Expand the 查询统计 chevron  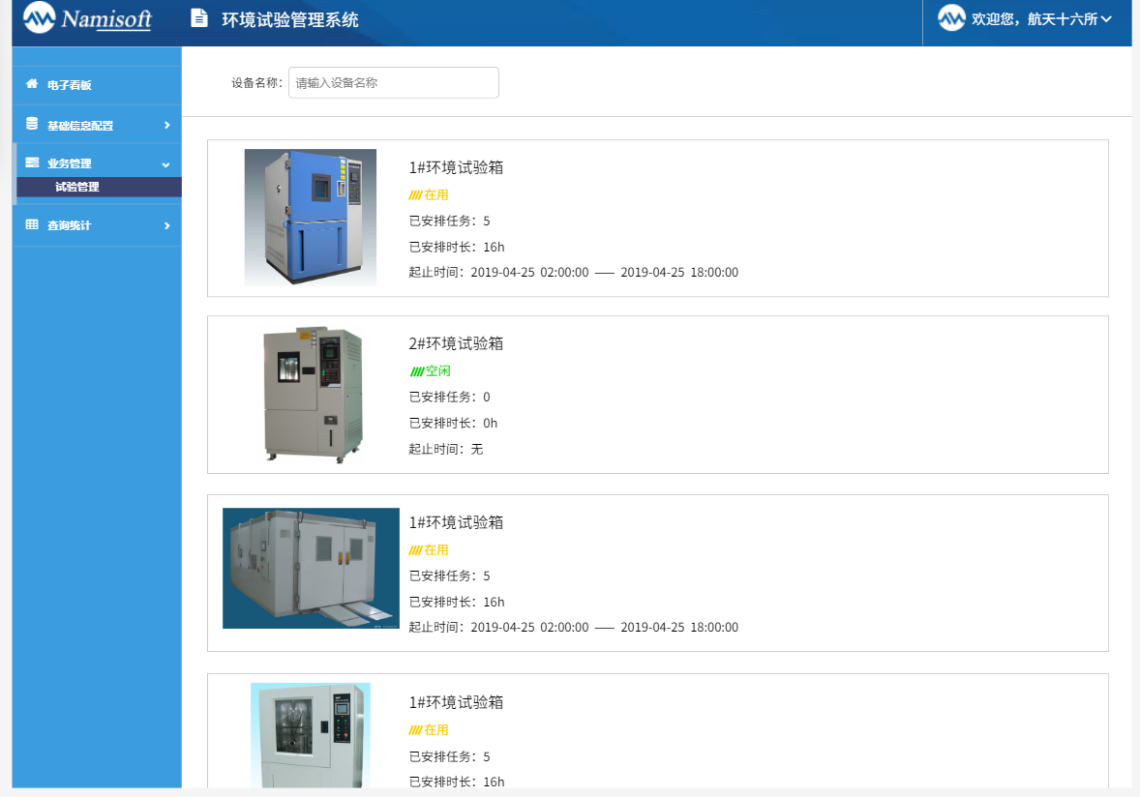[166, 225]
